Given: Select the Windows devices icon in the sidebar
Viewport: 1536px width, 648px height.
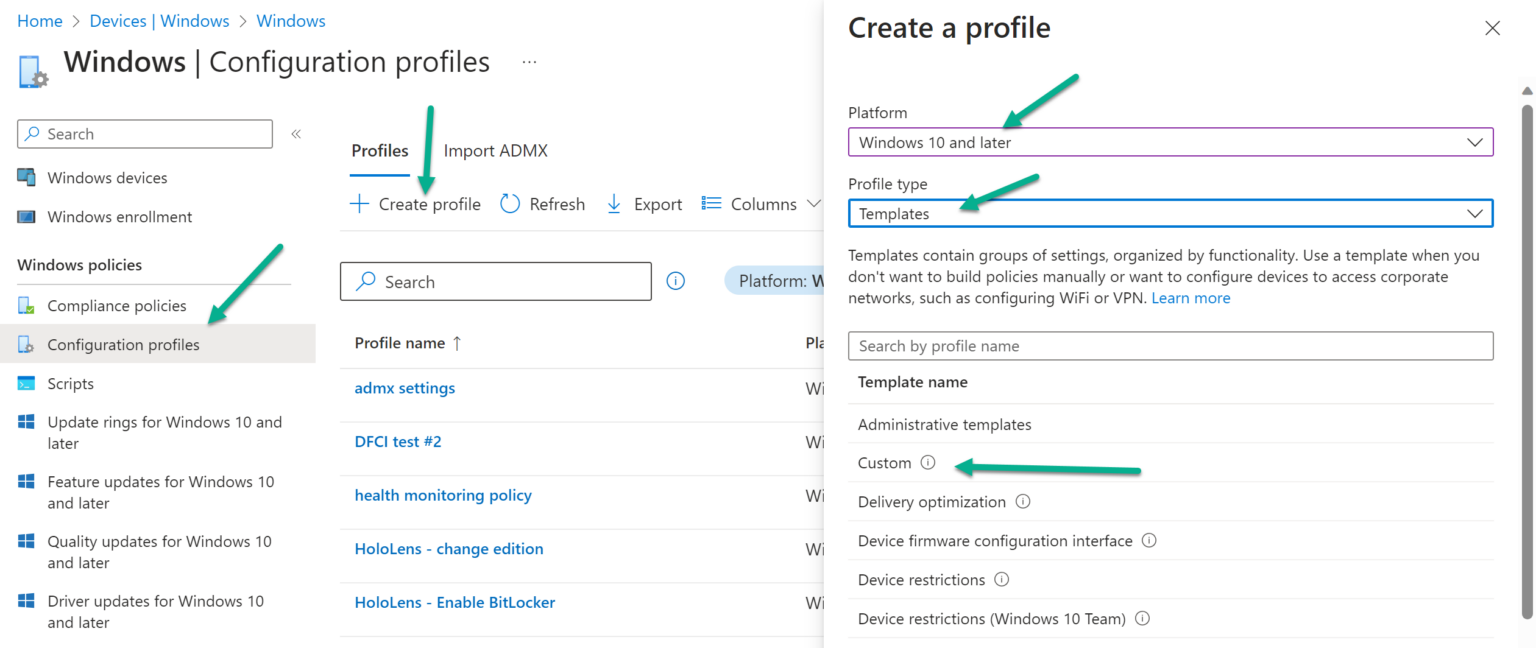Looking at the screenshot, I should pos(27,177).
